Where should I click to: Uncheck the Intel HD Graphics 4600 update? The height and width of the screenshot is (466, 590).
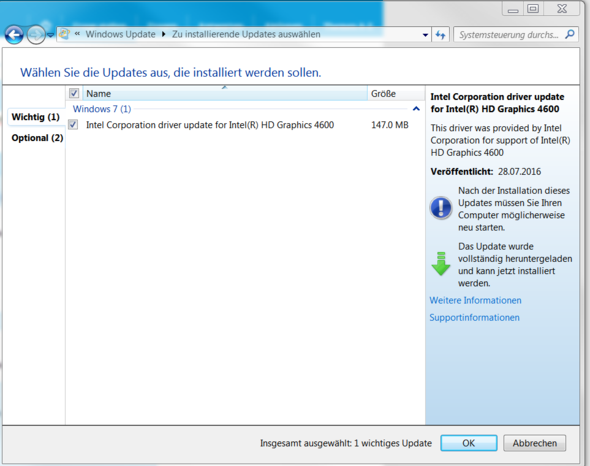(x=73, y=125)
